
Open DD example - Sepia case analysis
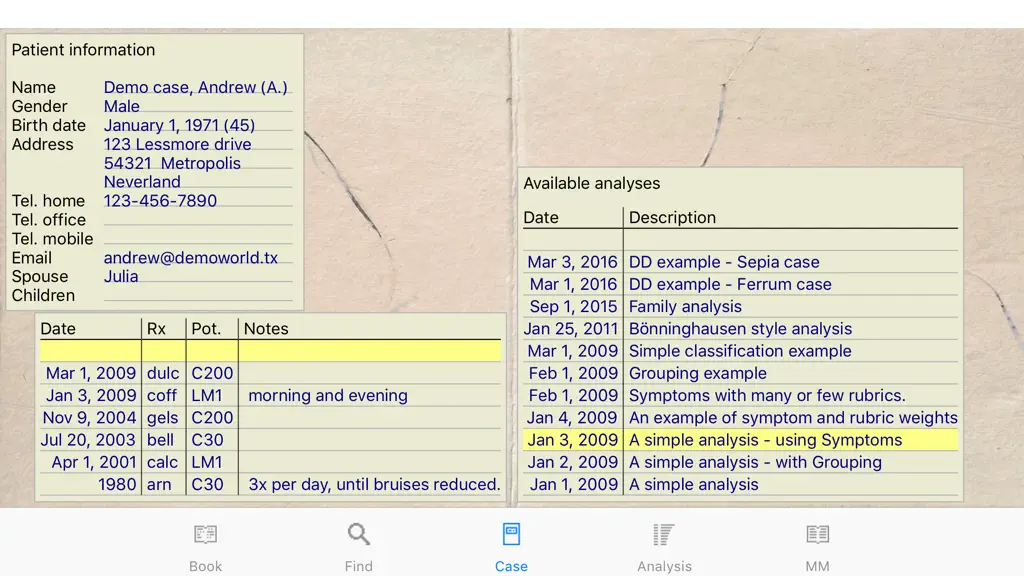click(x=741, y=262)
